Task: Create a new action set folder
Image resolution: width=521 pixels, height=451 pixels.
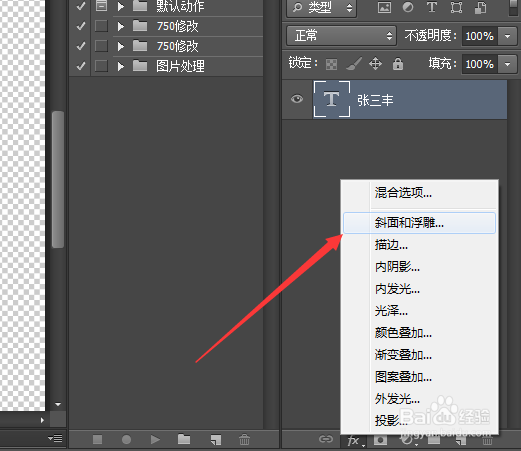Action: [x=184, y=439]
